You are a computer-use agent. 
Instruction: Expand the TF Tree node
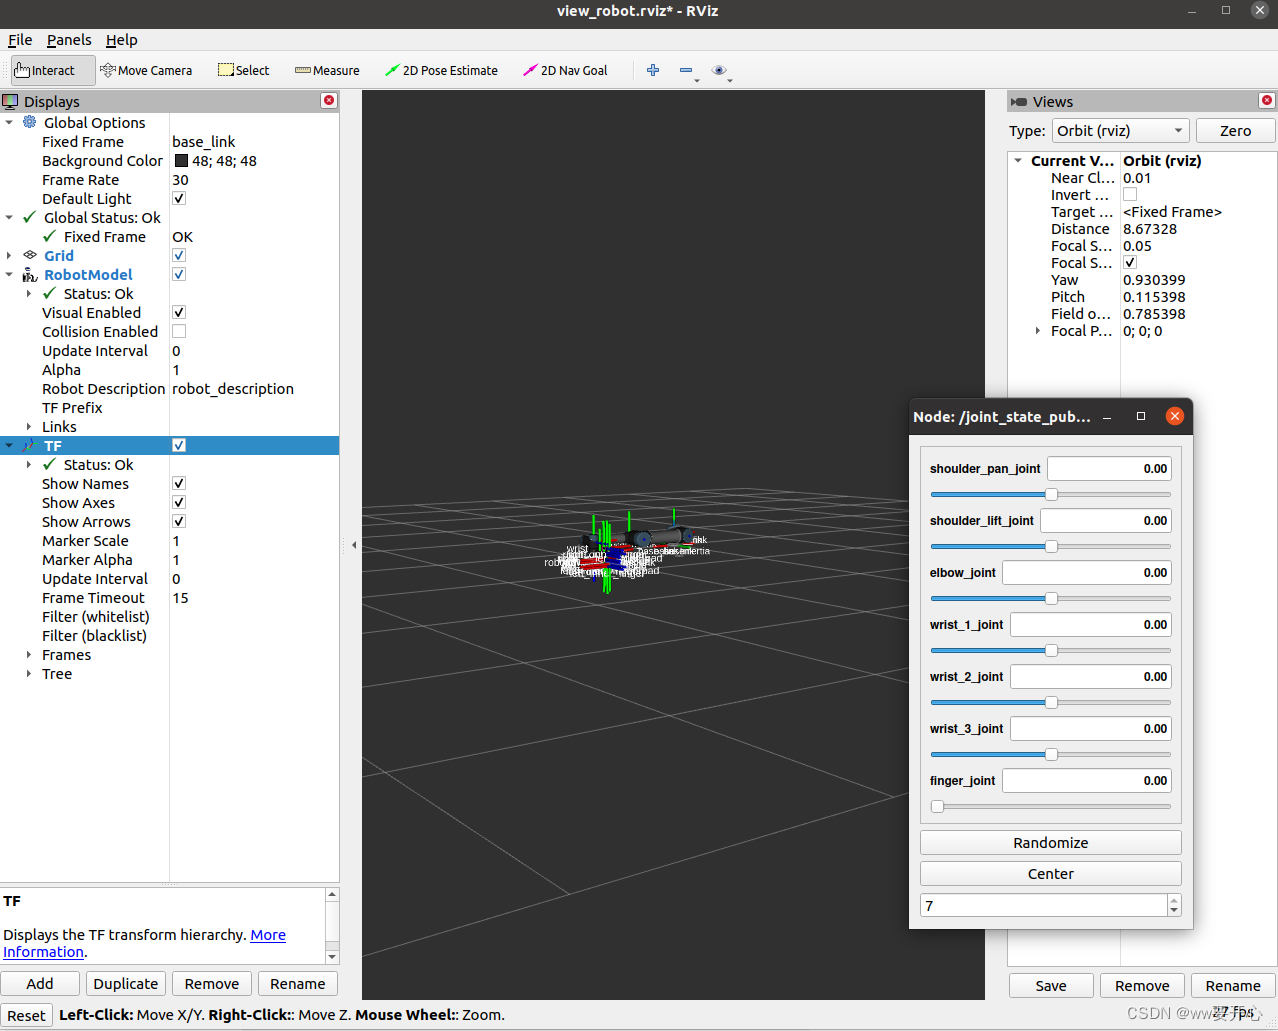pyautogui.click(x=29, y=673)
